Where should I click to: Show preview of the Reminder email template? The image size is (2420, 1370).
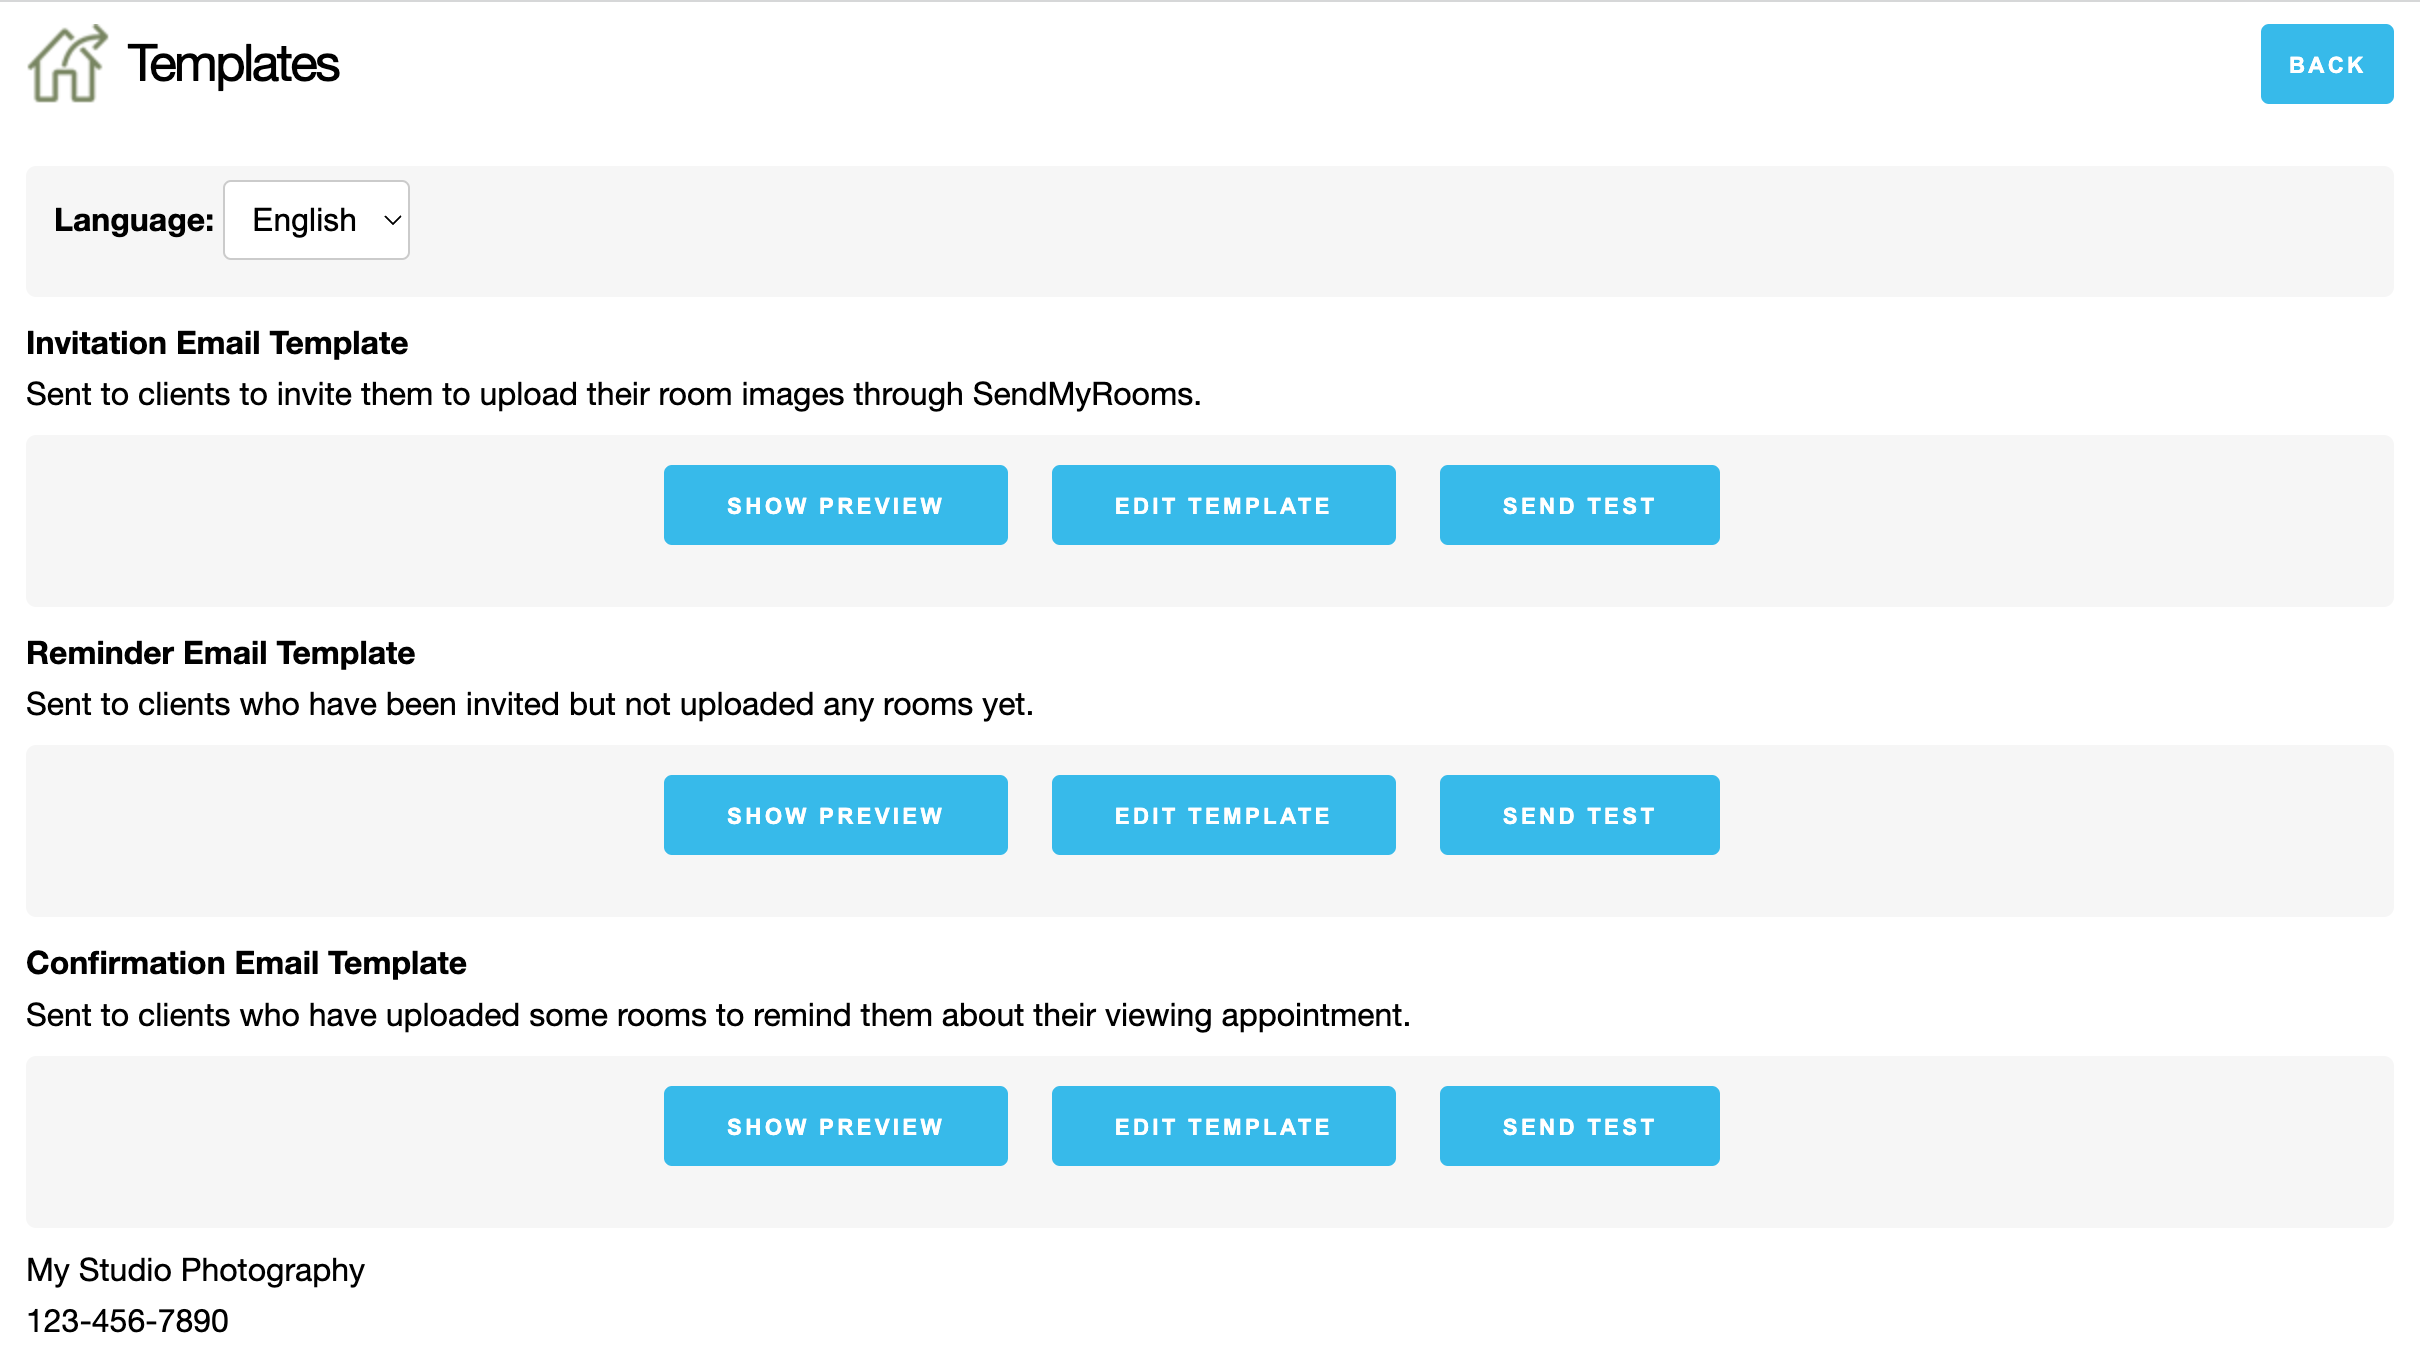tap(835, 815)
